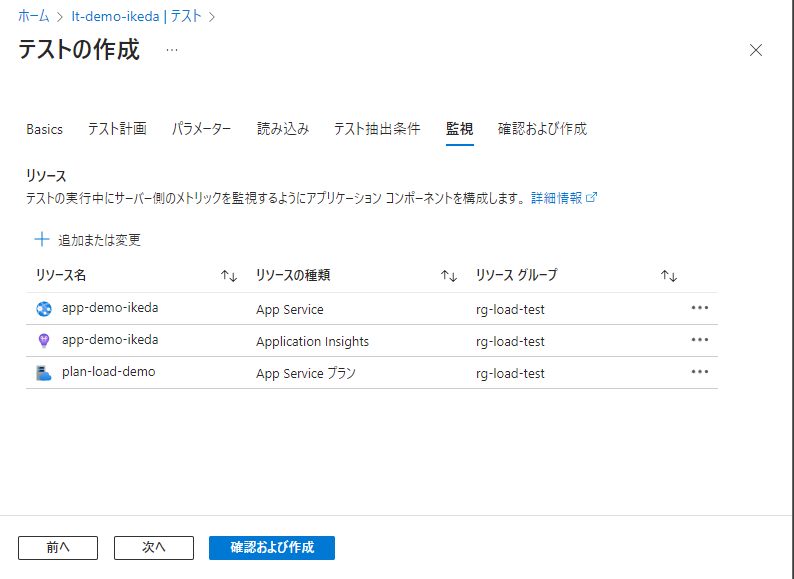Open the パラメーター tab
This screenshot has width=794, height=579.
(202, 129)
